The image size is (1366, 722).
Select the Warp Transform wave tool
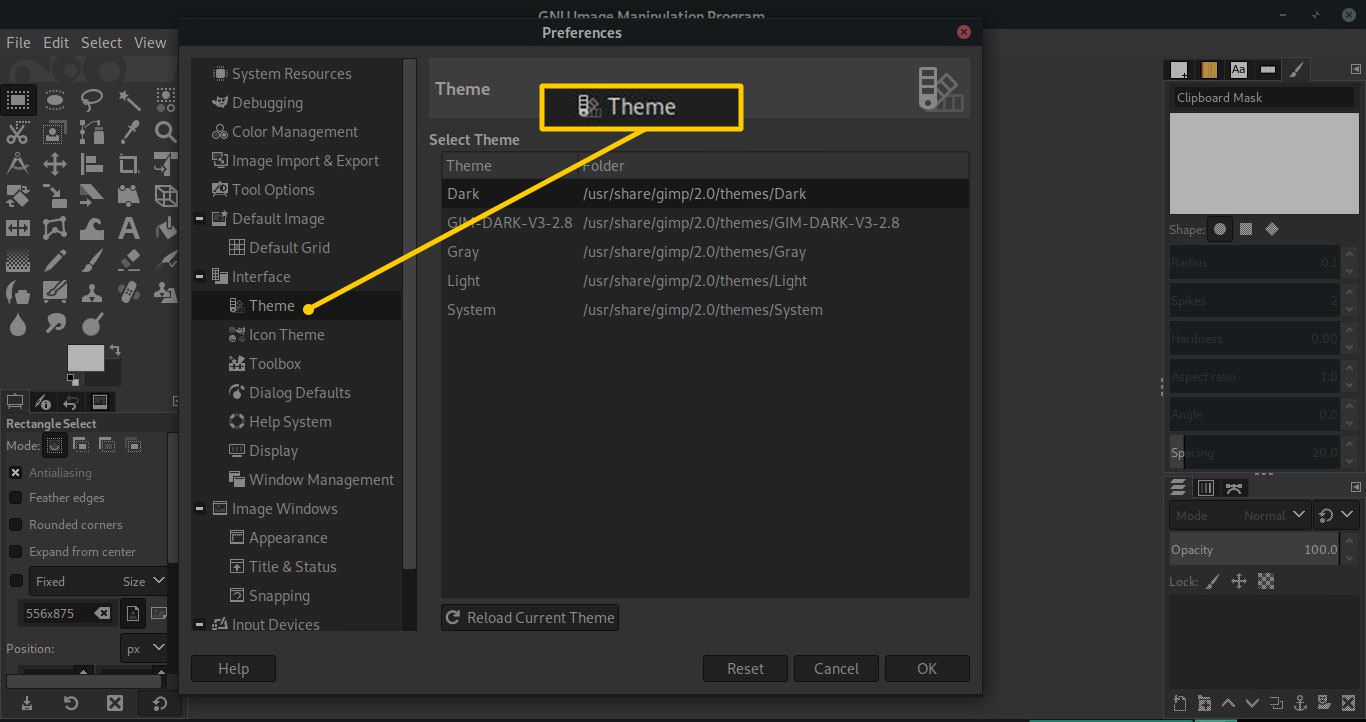(92, 228)
